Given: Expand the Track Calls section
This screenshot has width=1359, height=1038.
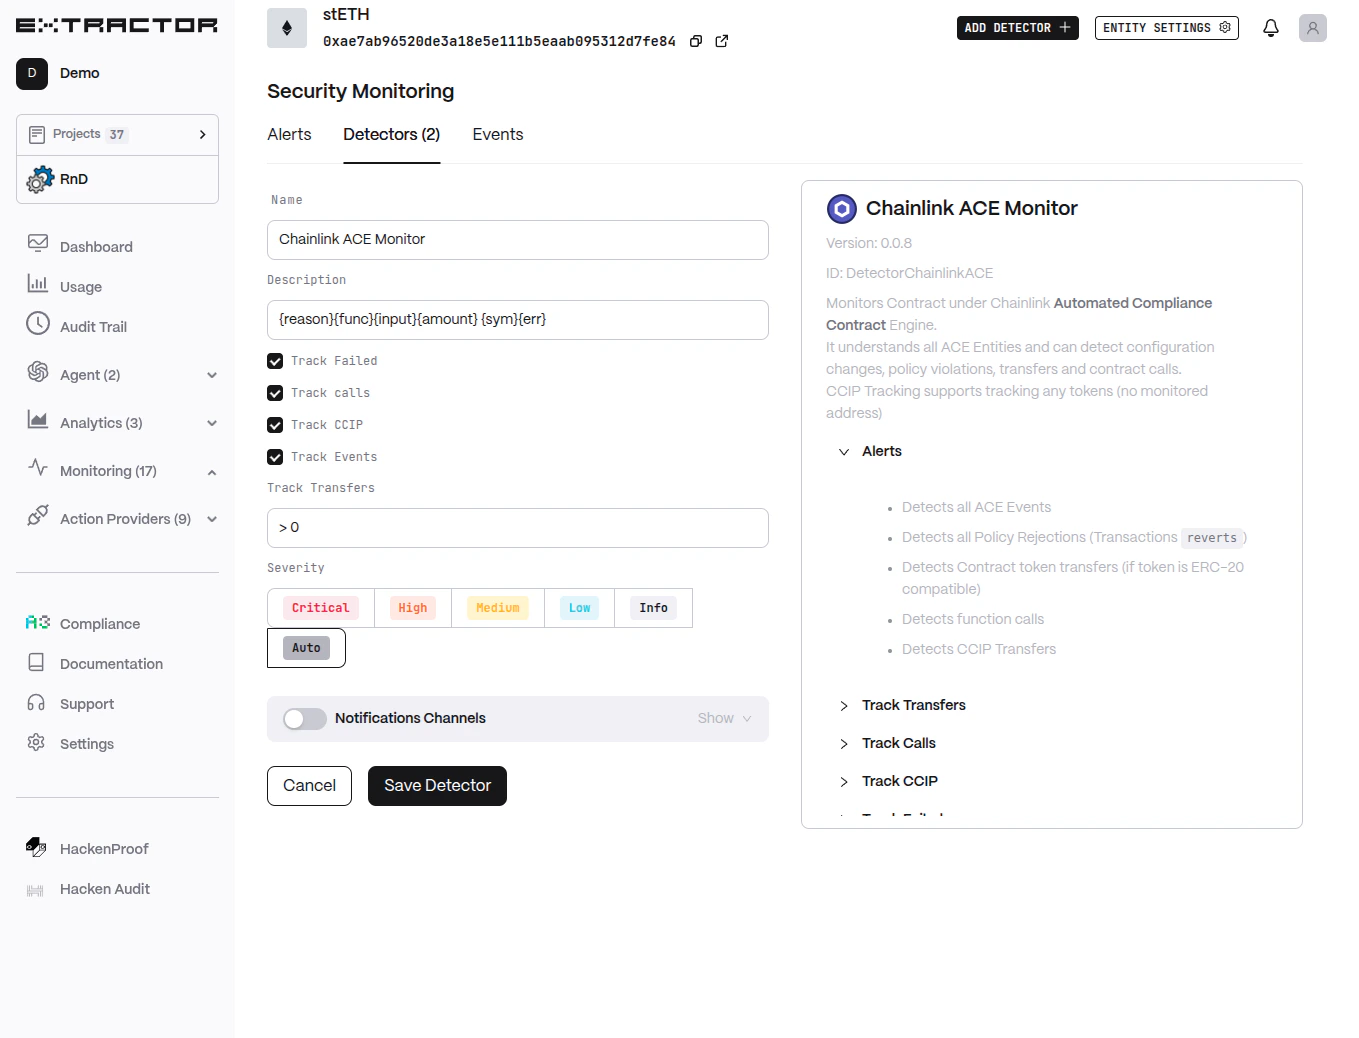Looking at the screenshot, I should point(844,744).
